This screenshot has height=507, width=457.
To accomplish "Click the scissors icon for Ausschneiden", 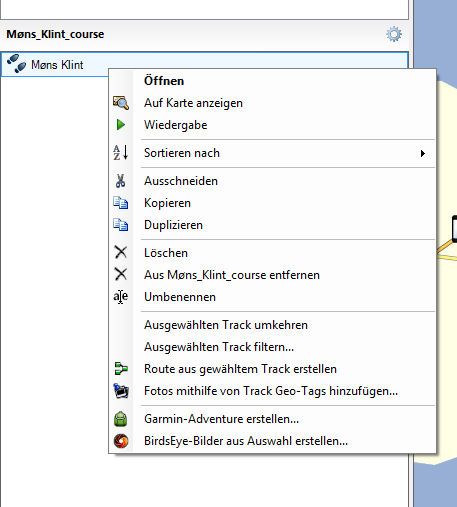I will (121, 181).
